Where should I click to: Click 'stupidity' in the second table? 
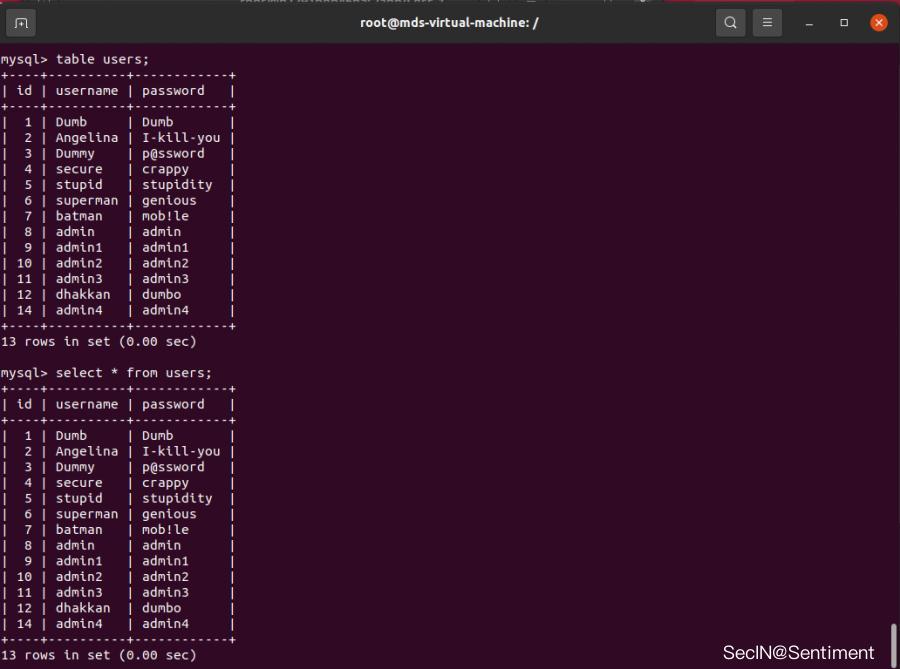(177, 498)
